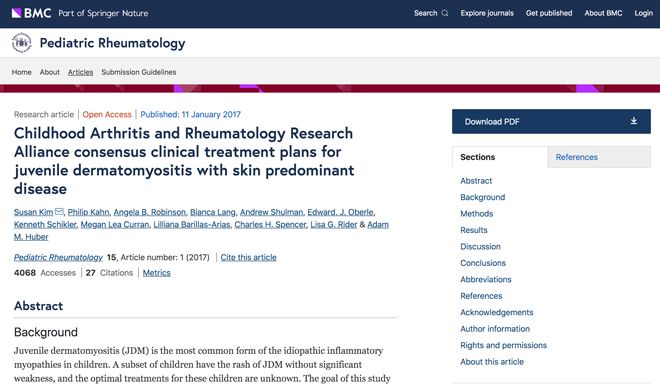Viewport: 660px width, 384px height.
Task: Open author Edward J. Oberle's details
Action: pos(340,212)
